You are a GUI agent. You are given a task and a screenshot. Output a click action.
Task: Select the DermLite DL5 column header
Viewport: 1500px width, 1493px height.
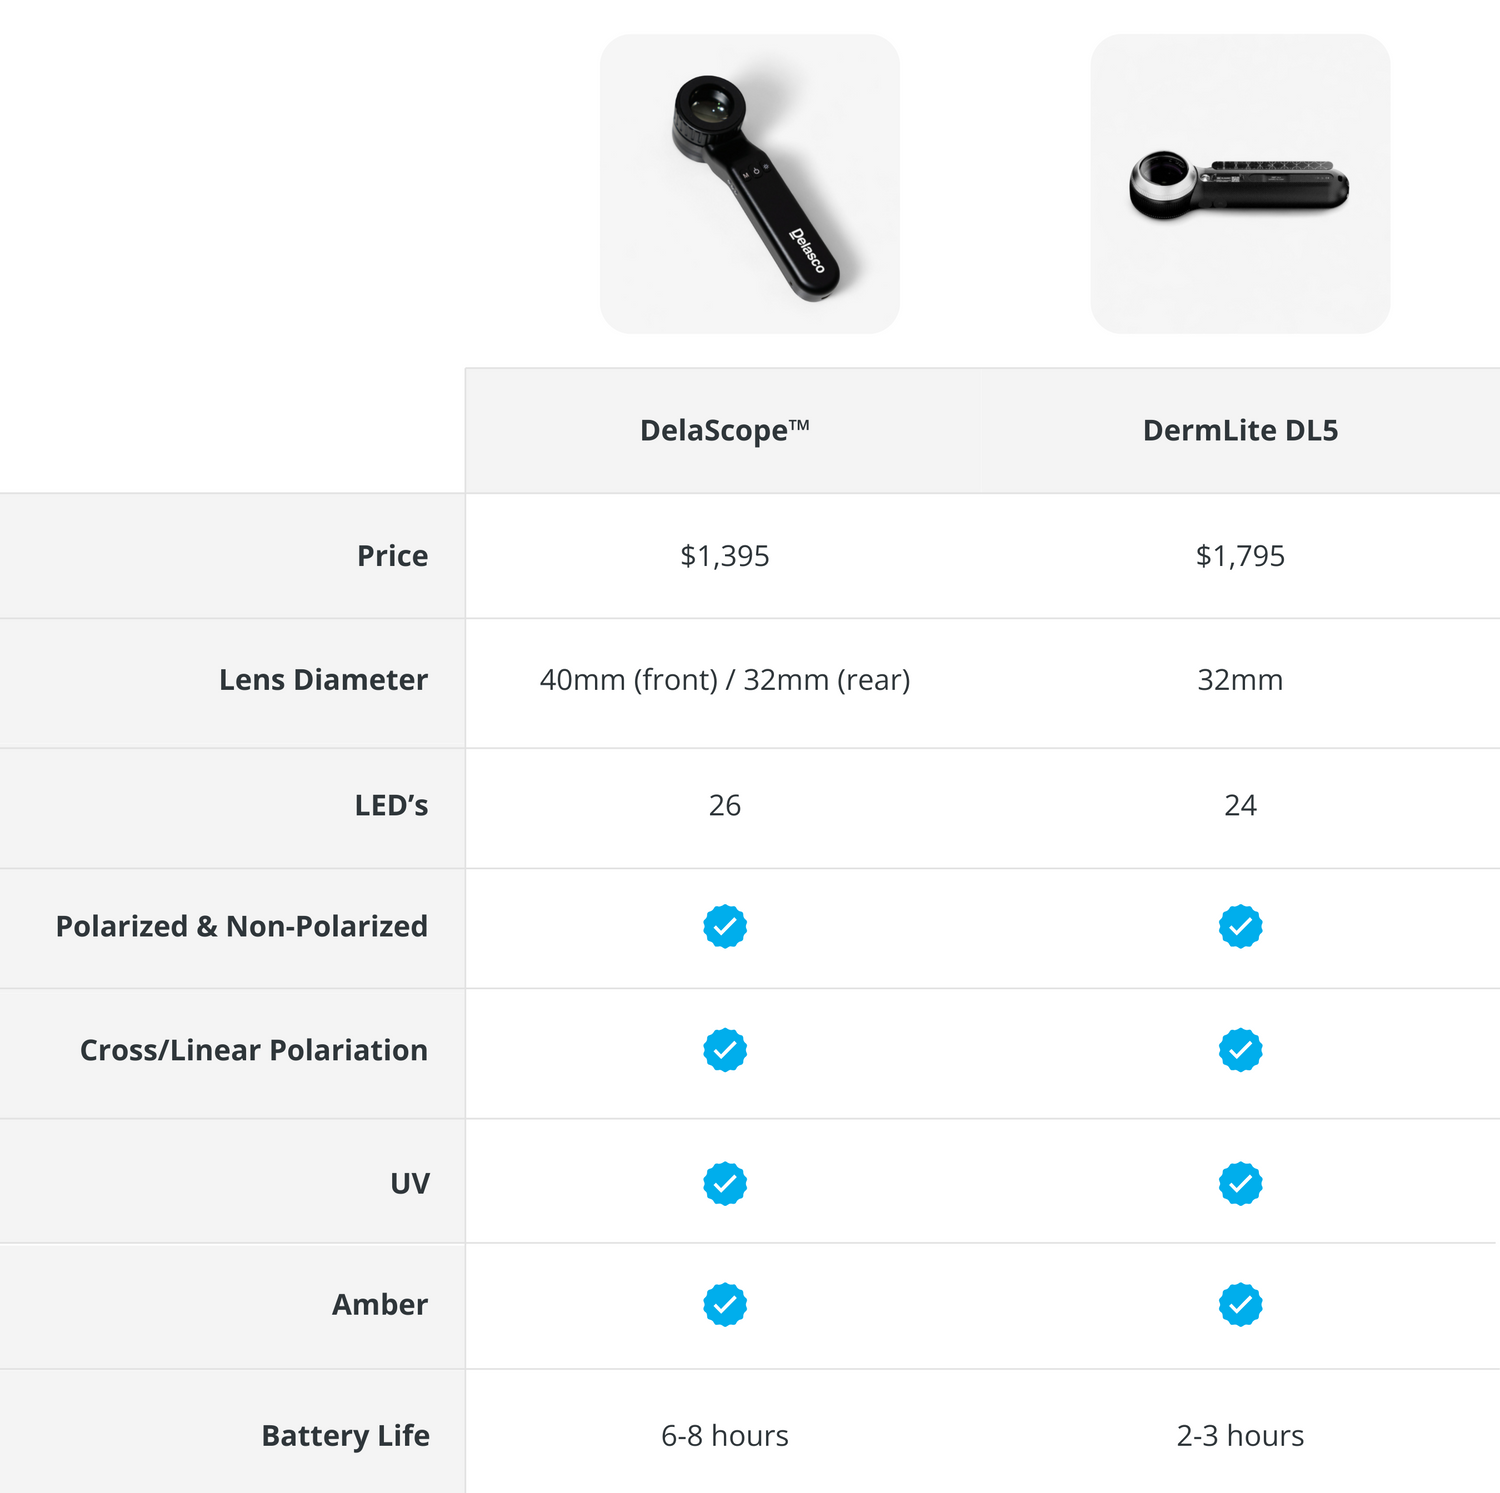(1240, 430)
